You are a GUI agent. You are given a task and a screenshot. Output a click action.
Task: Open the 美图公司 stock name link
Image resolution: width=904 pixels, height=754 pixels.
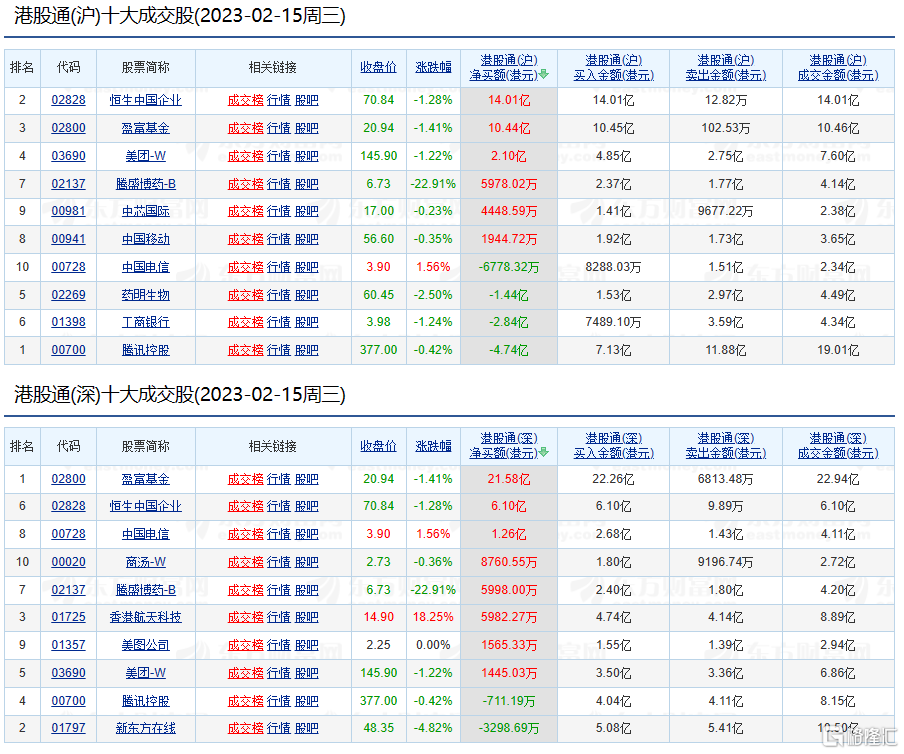tap(145, 644)
